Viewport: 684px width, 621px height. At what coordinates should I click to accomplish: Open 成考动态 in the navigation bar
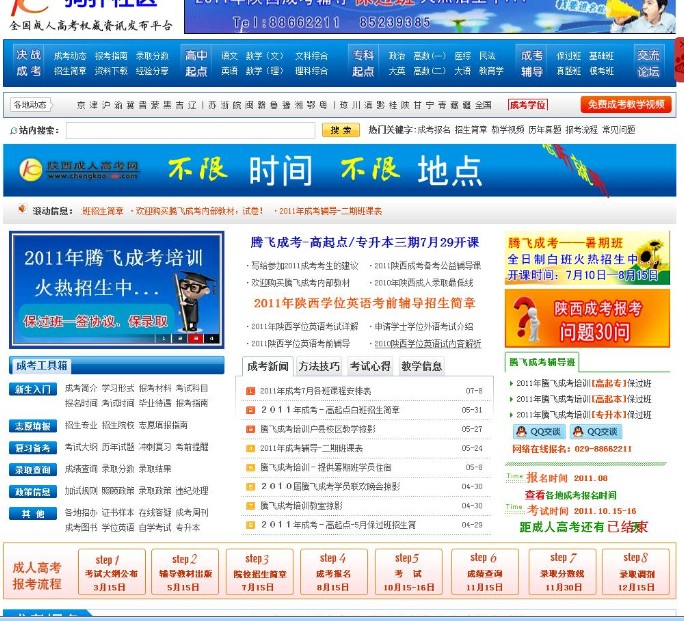(70, 56)
